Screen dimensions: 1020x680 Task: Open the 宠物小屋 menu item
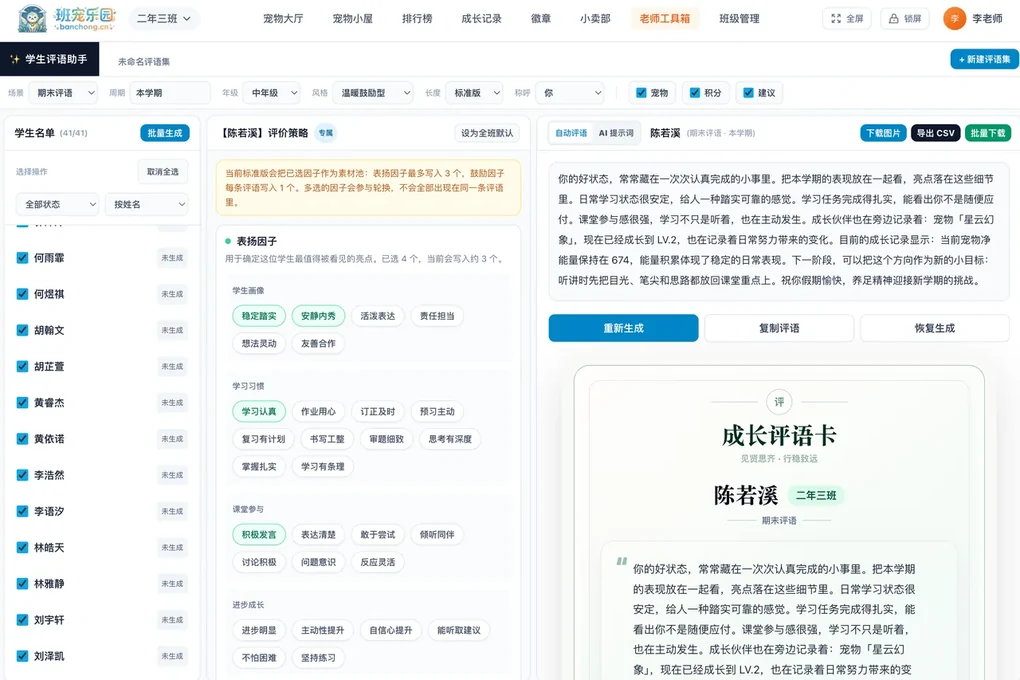(x=353, y=19)
